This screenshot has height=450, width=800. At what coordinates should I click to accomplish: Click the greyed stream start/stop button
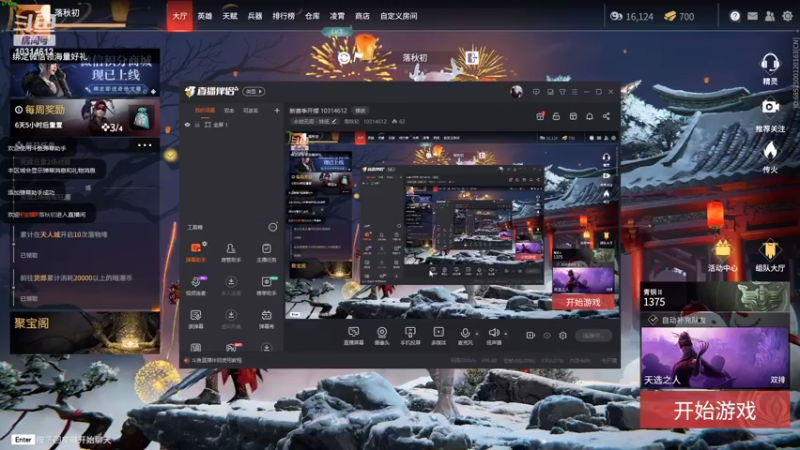[x=593, y=335]
